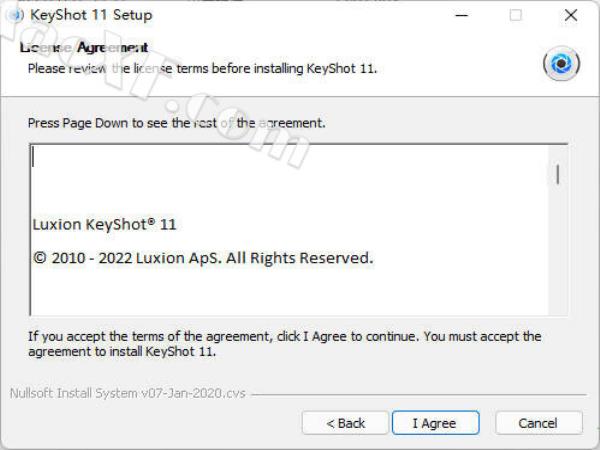Click the KeyShot 11 Setup window title
Viewport: 600px width, 450px height.
pos(91,15)
